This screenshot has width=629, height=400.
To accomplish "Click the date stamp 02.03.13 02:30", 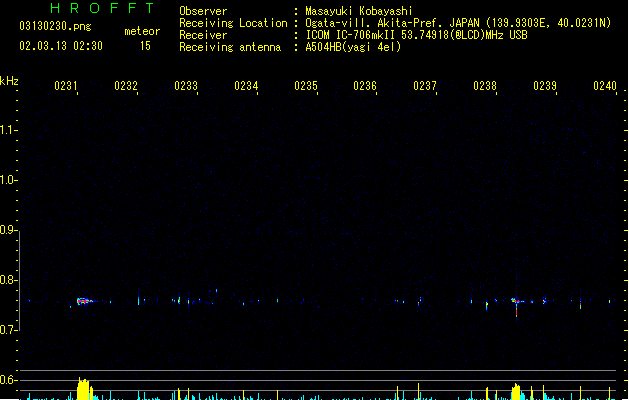I will tap(61, 46).
